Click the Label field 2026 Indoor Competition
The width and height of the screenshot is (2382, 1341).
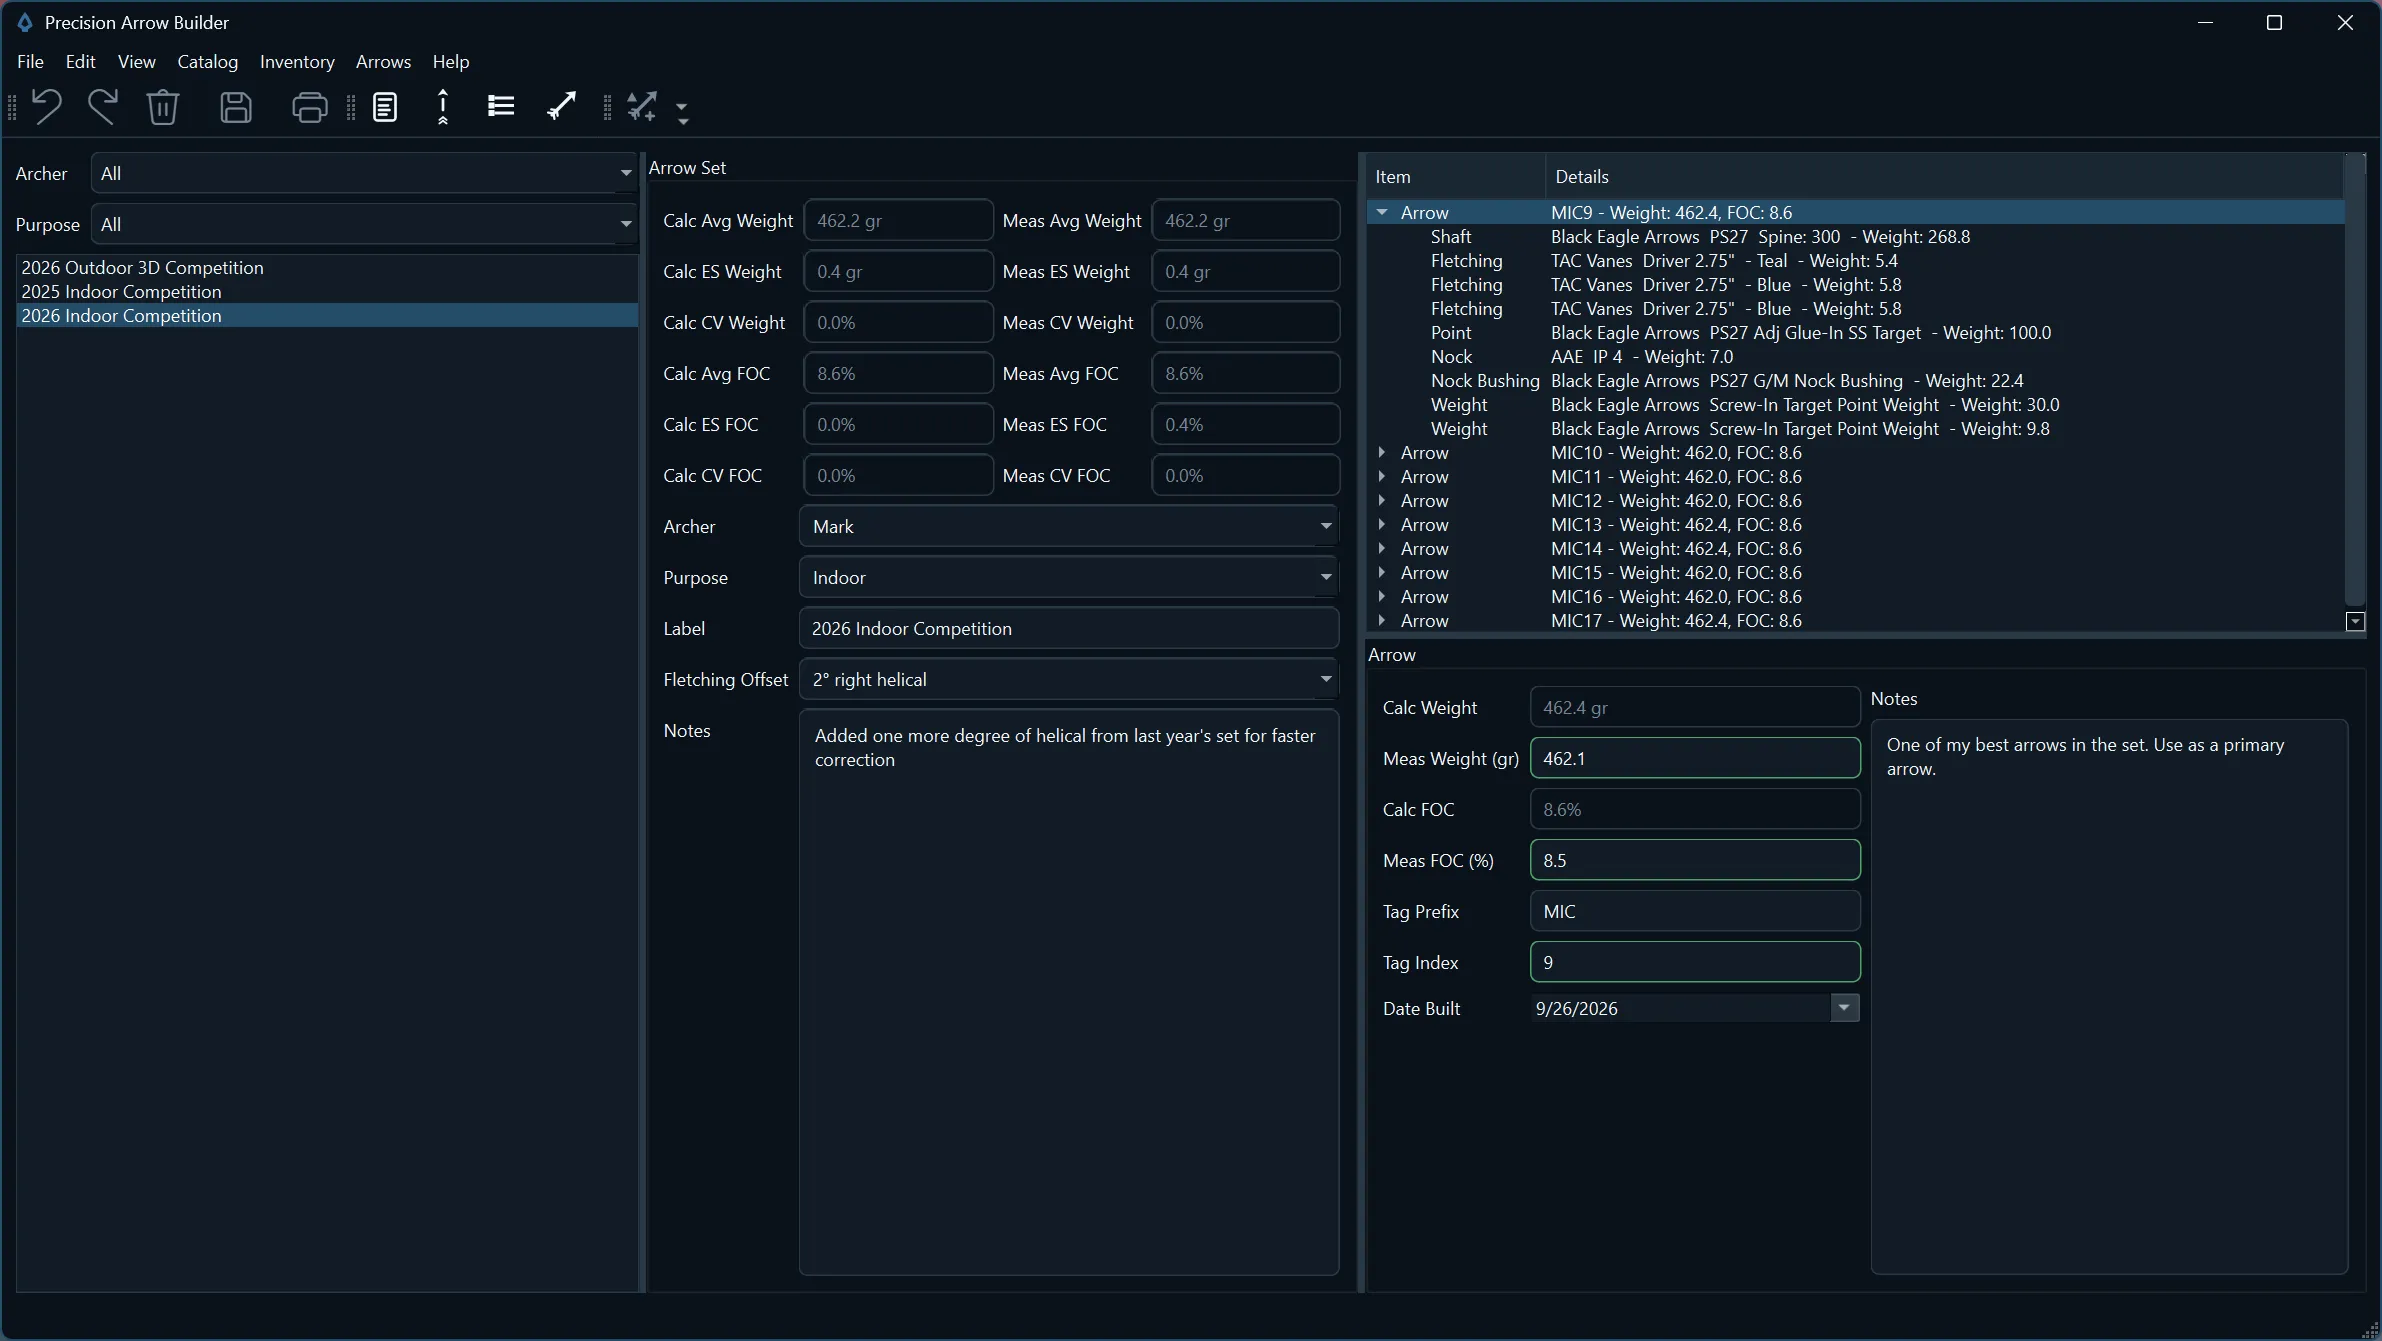(x=1069, y=628)
